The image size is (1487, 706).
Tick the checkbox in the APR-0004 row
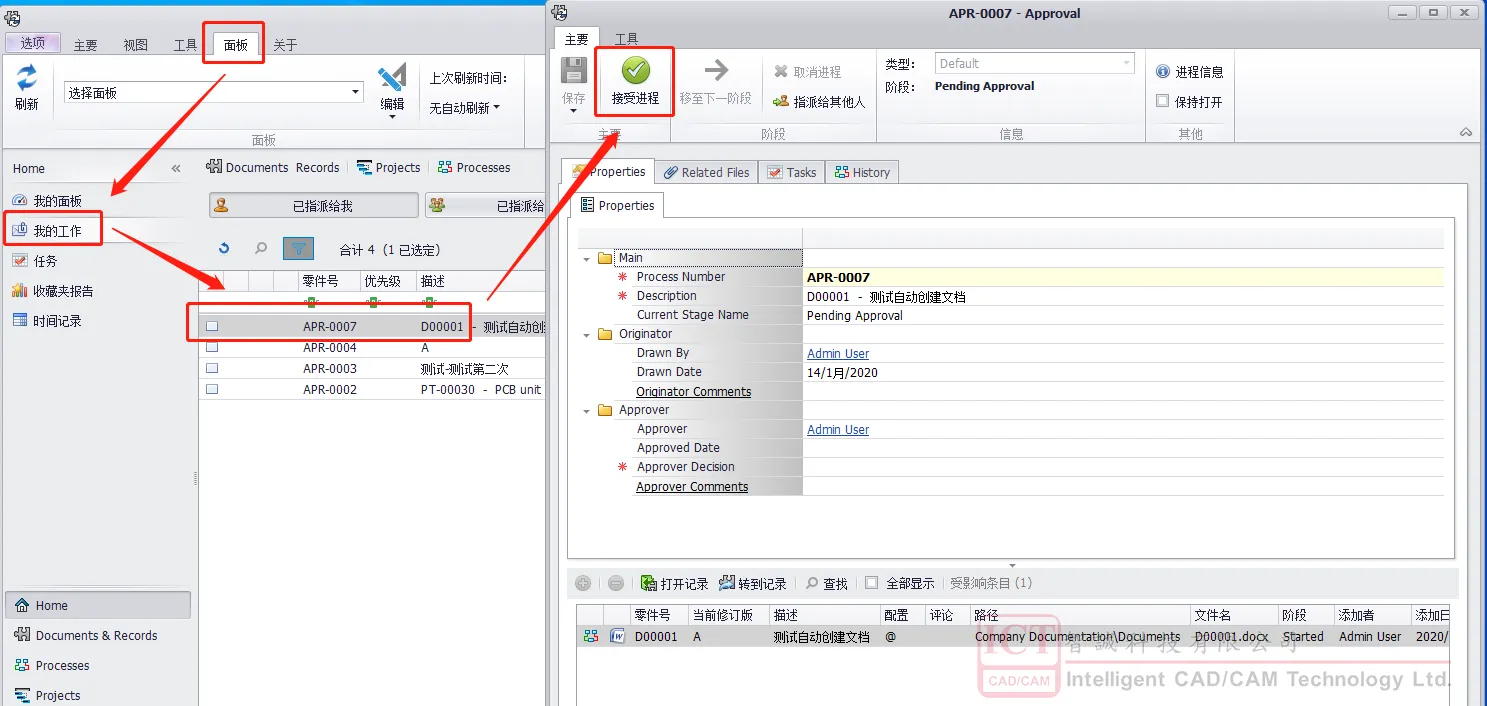(x=212, y=348)
